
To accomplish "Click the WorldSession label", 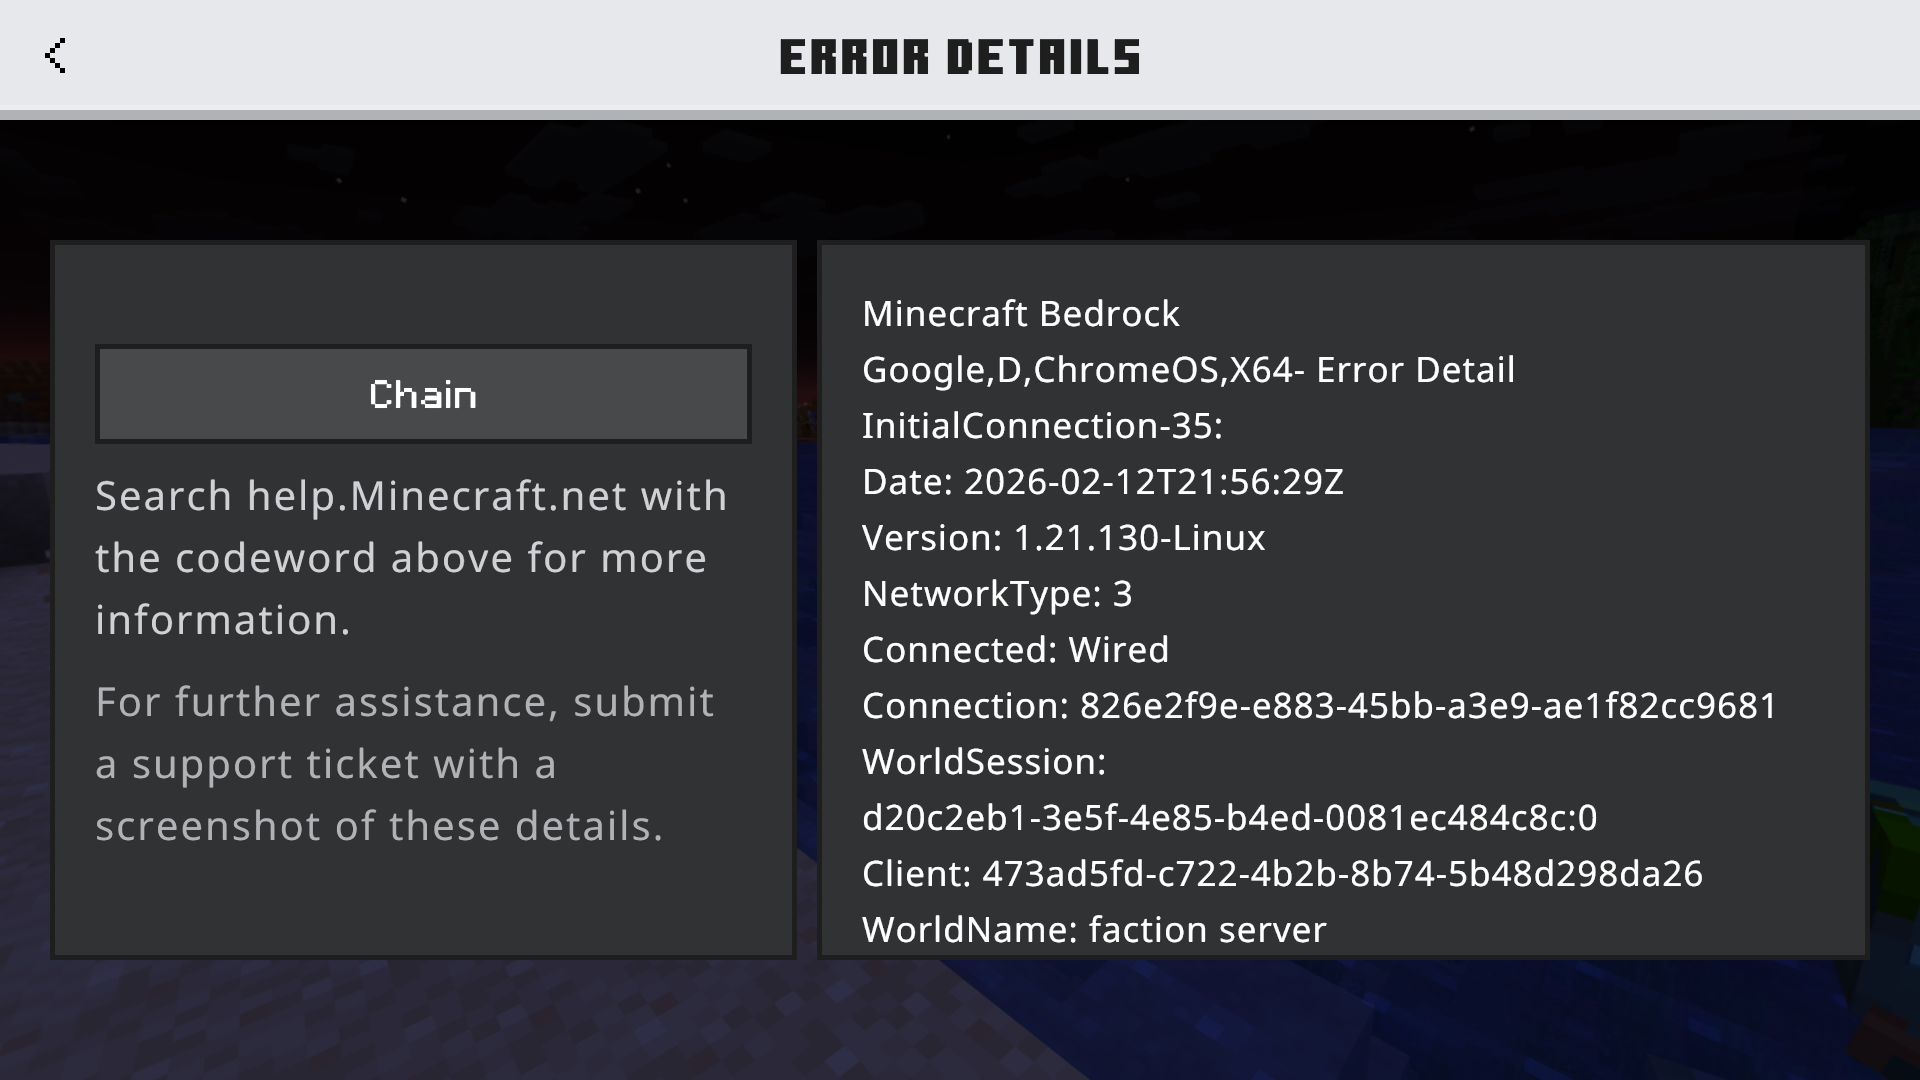I will 984,762.
